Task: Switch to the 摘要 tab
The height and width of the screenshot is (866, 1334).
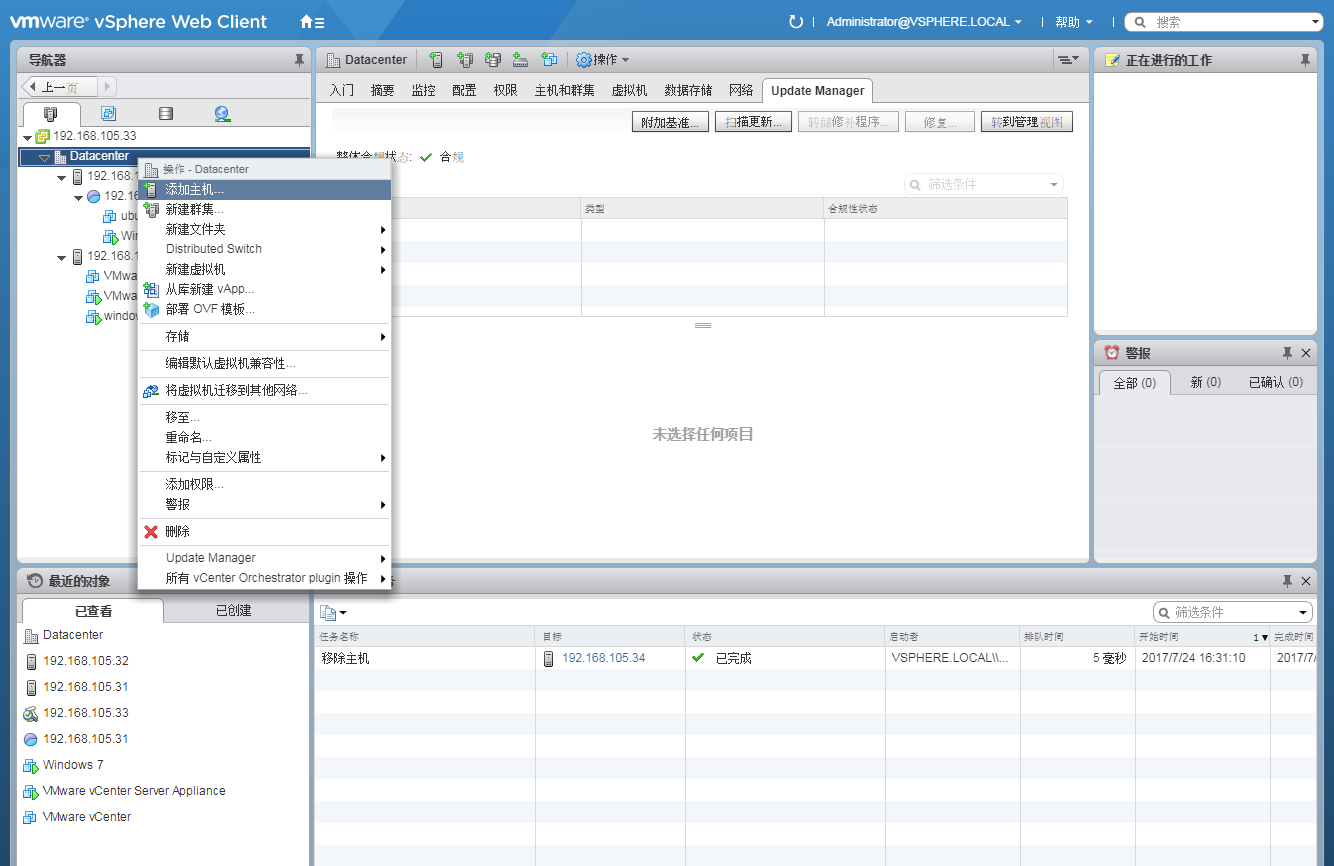Action: (382, 90)
